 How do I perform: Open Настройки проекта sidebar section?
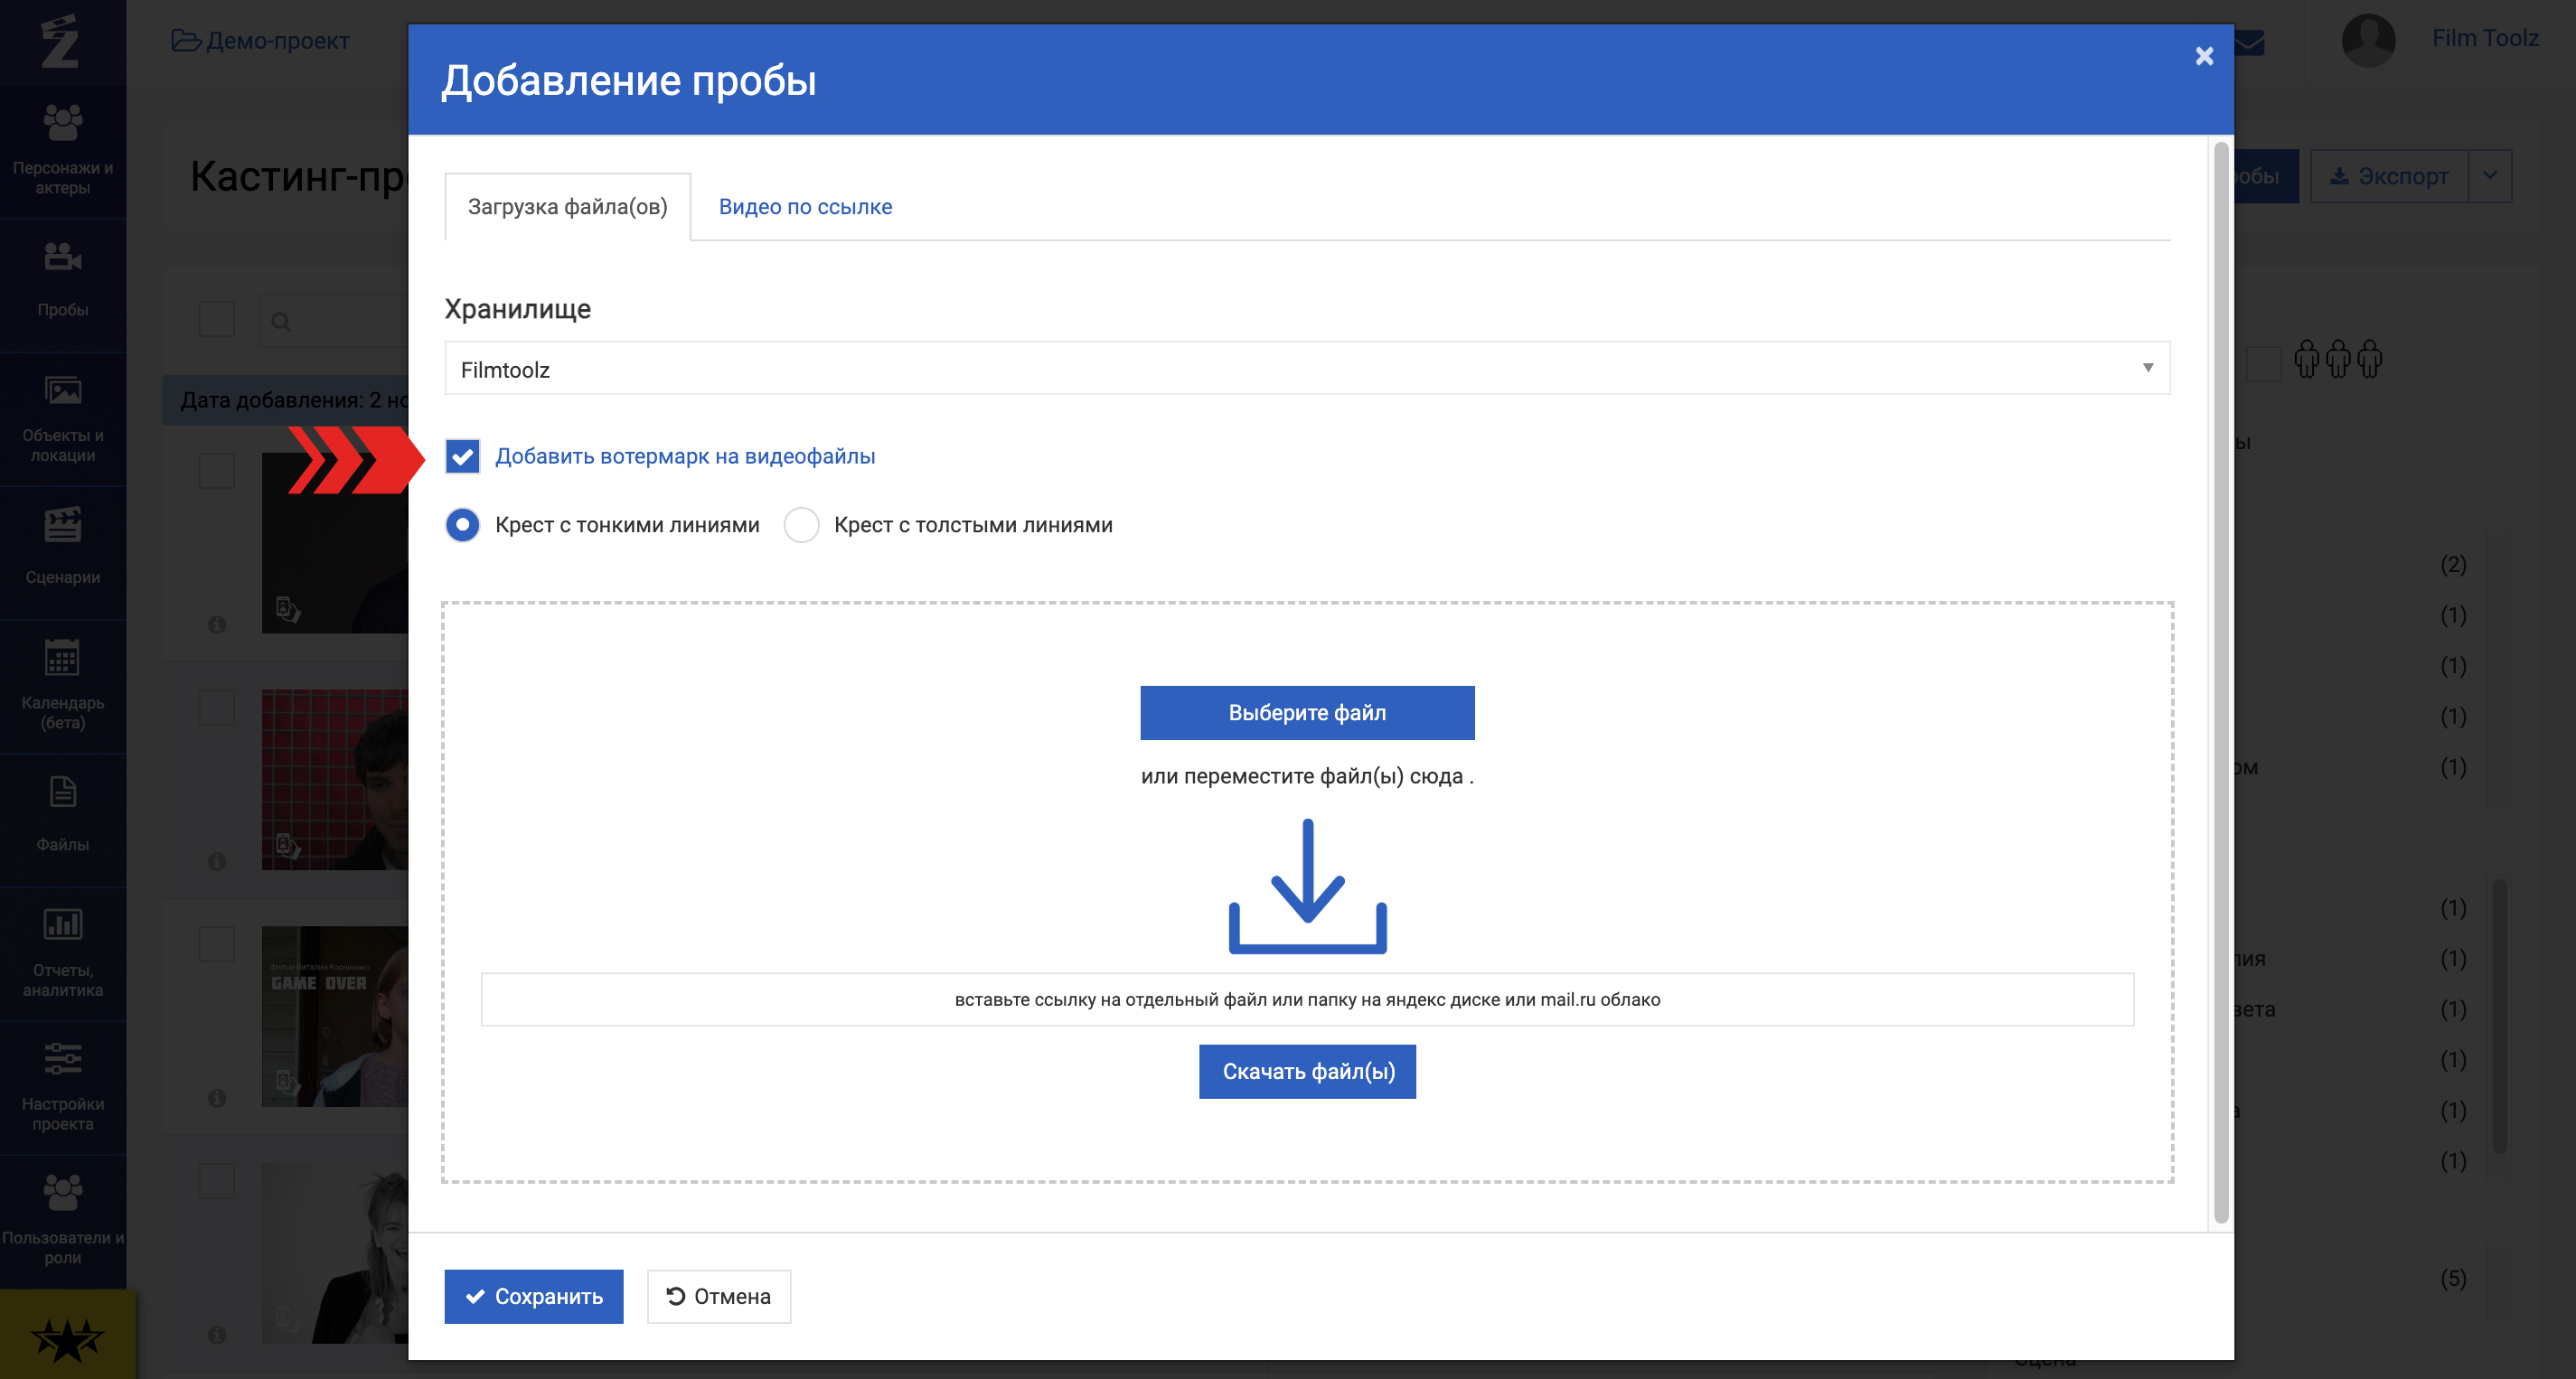click(63, 1087)
